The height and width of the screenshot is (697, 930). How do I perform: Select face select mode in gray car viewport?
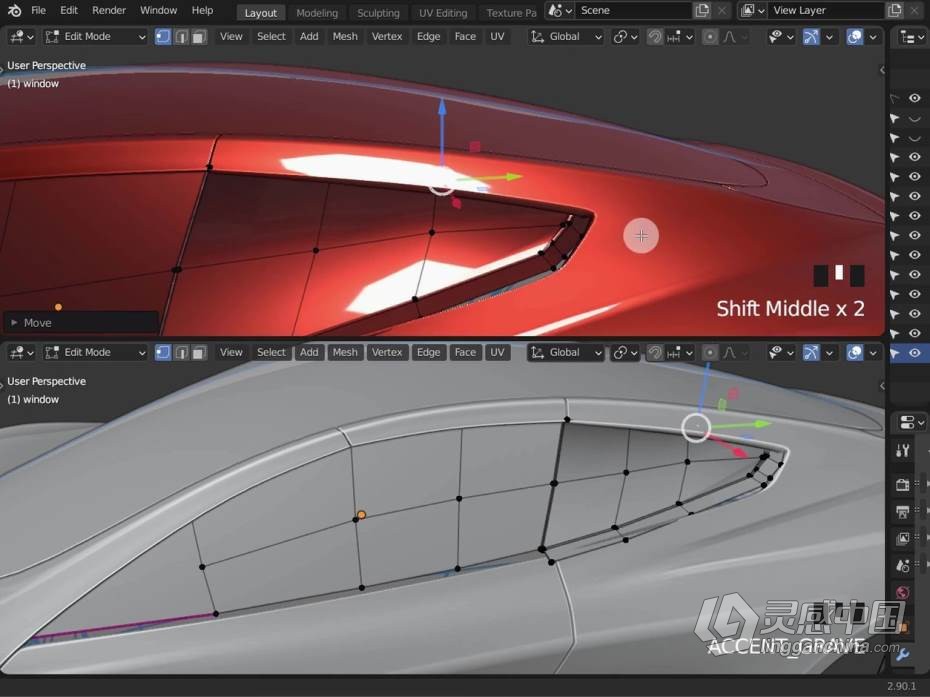199,353
